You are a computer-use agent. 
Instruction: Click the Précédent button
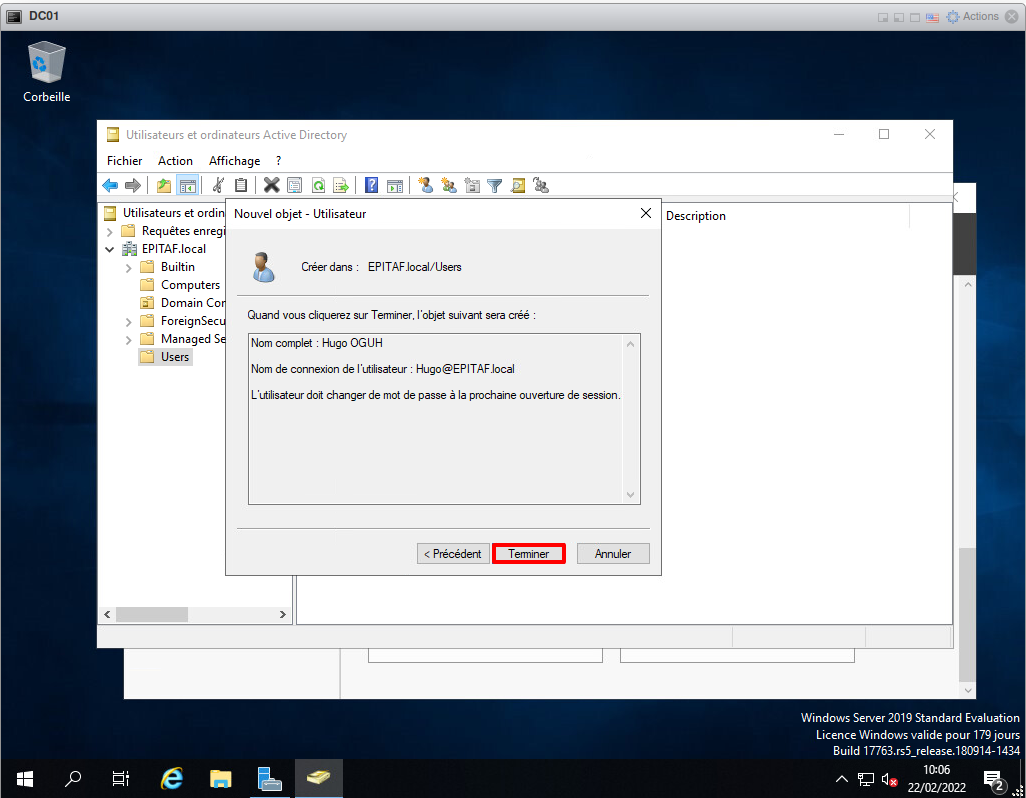click(x=453, y=554)
